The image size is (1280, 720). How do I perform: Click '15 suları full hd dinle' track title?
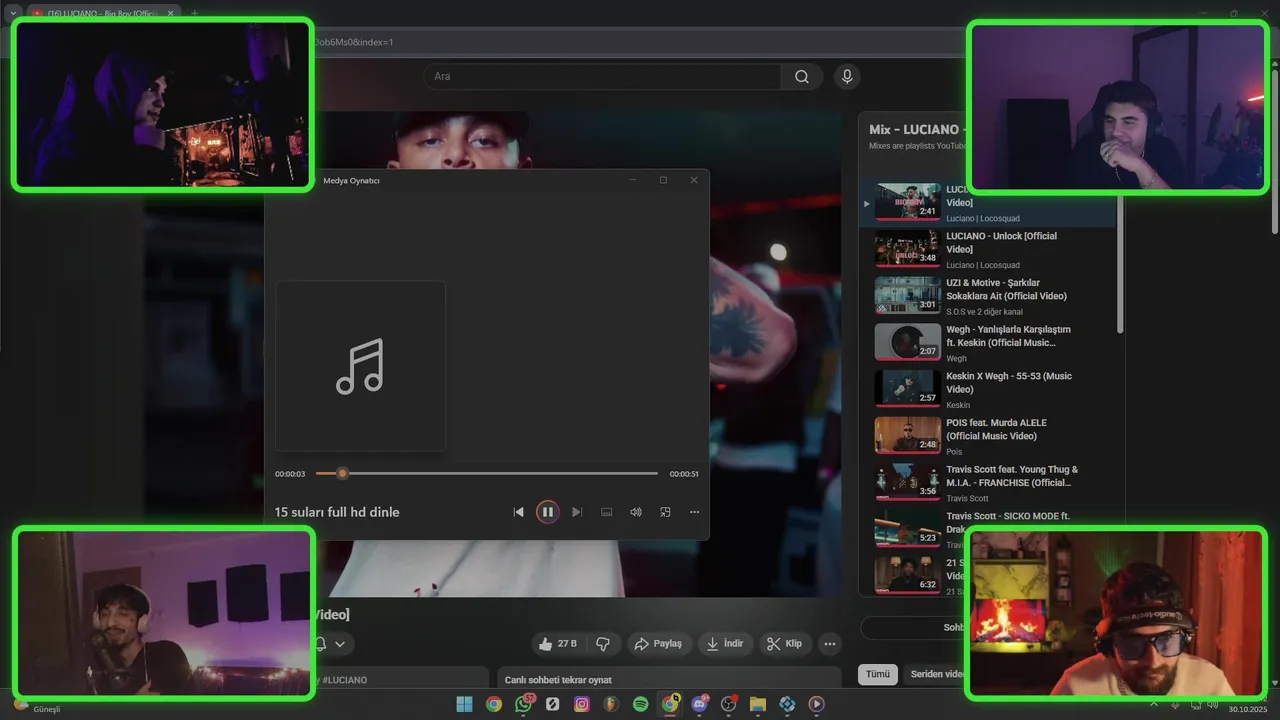click(x=337, y=512)
